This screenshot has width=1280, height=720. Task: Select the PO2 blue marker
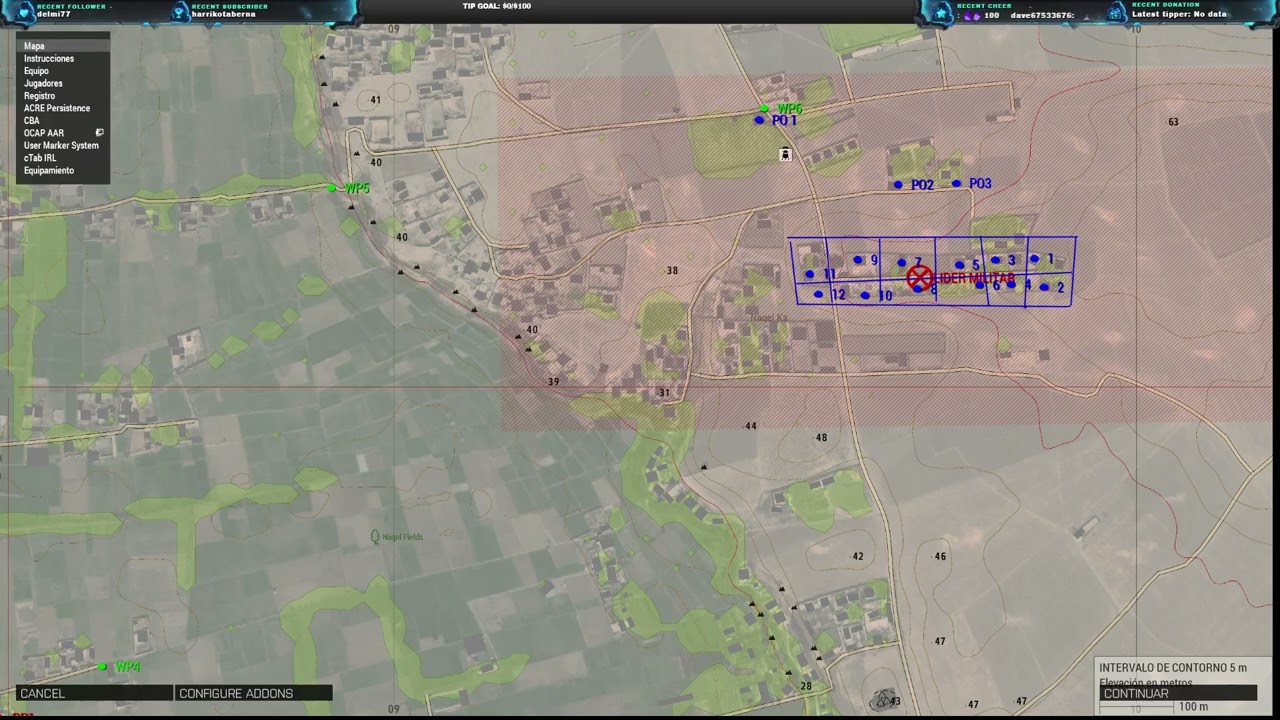tap(898, 185)
